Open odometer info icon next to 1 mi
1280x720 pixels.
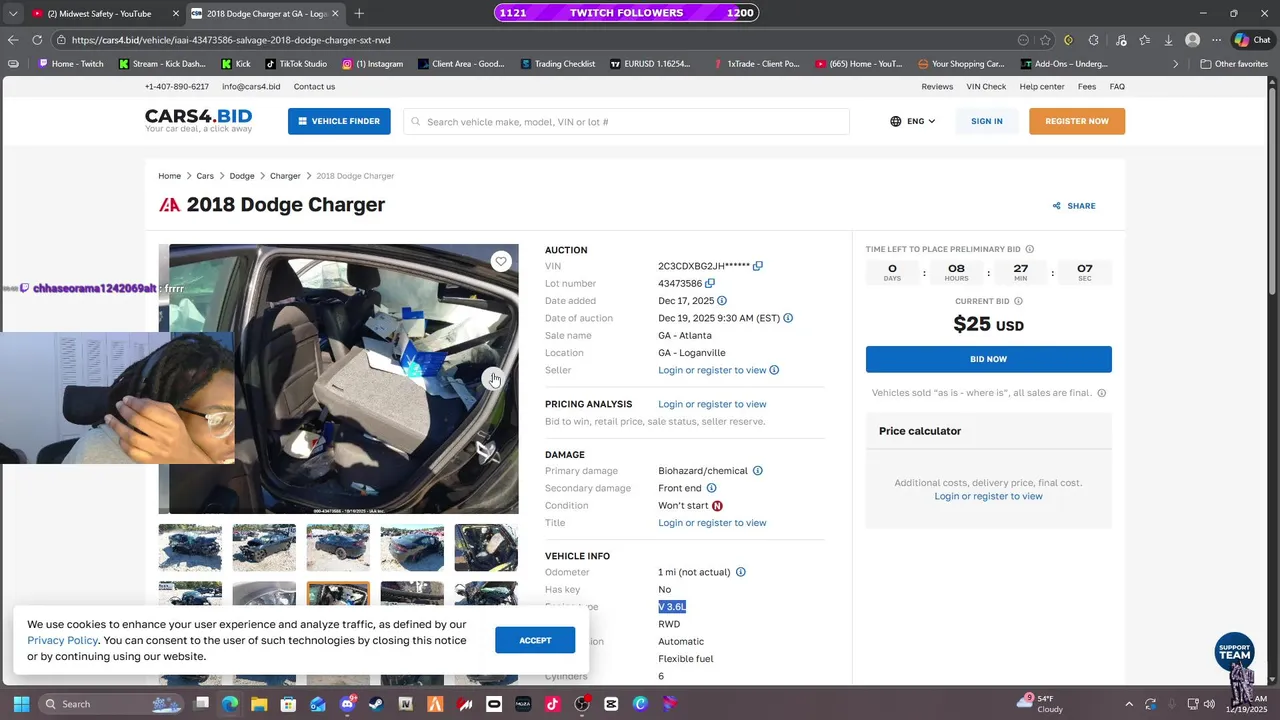coord(741,572)
